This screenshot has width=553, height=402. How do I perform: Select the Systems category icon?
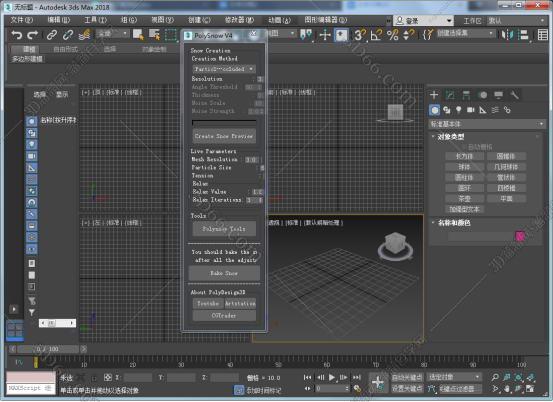[x=507, y=110]
